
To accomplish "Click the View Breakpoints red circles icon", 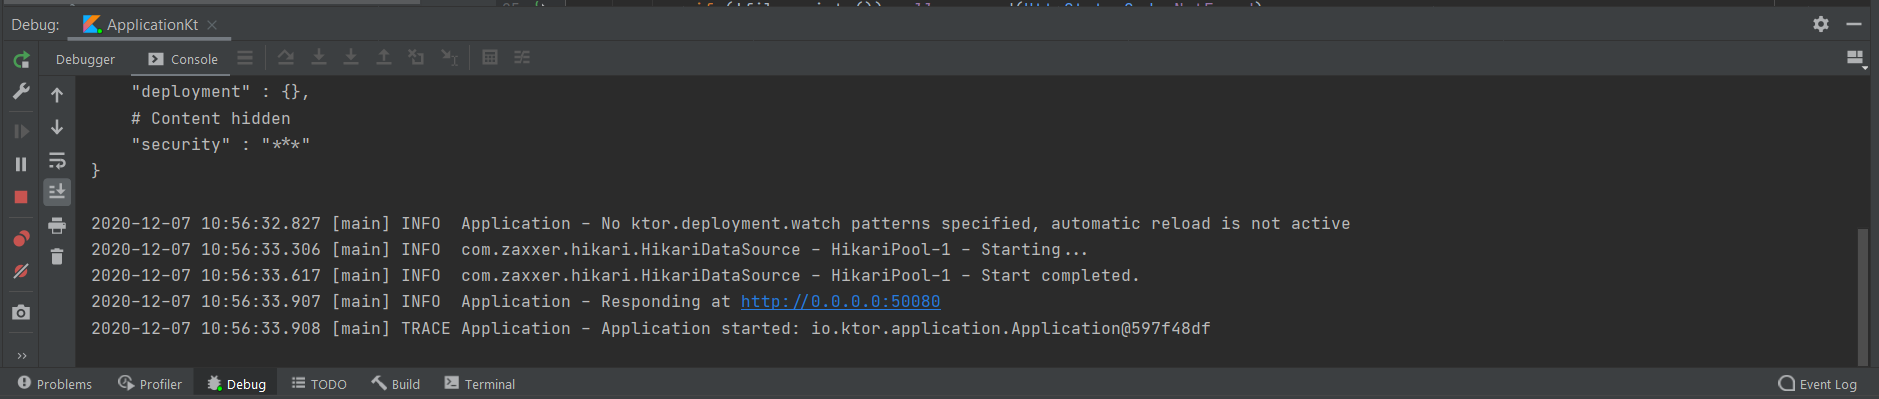I will (21, 238).
